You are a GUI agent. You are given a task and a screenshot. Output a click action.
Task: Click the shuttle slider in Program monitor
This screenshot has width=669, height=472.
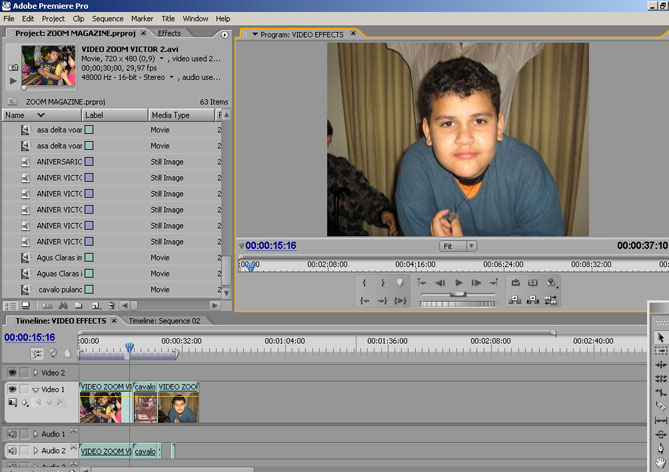pos(457,294)
